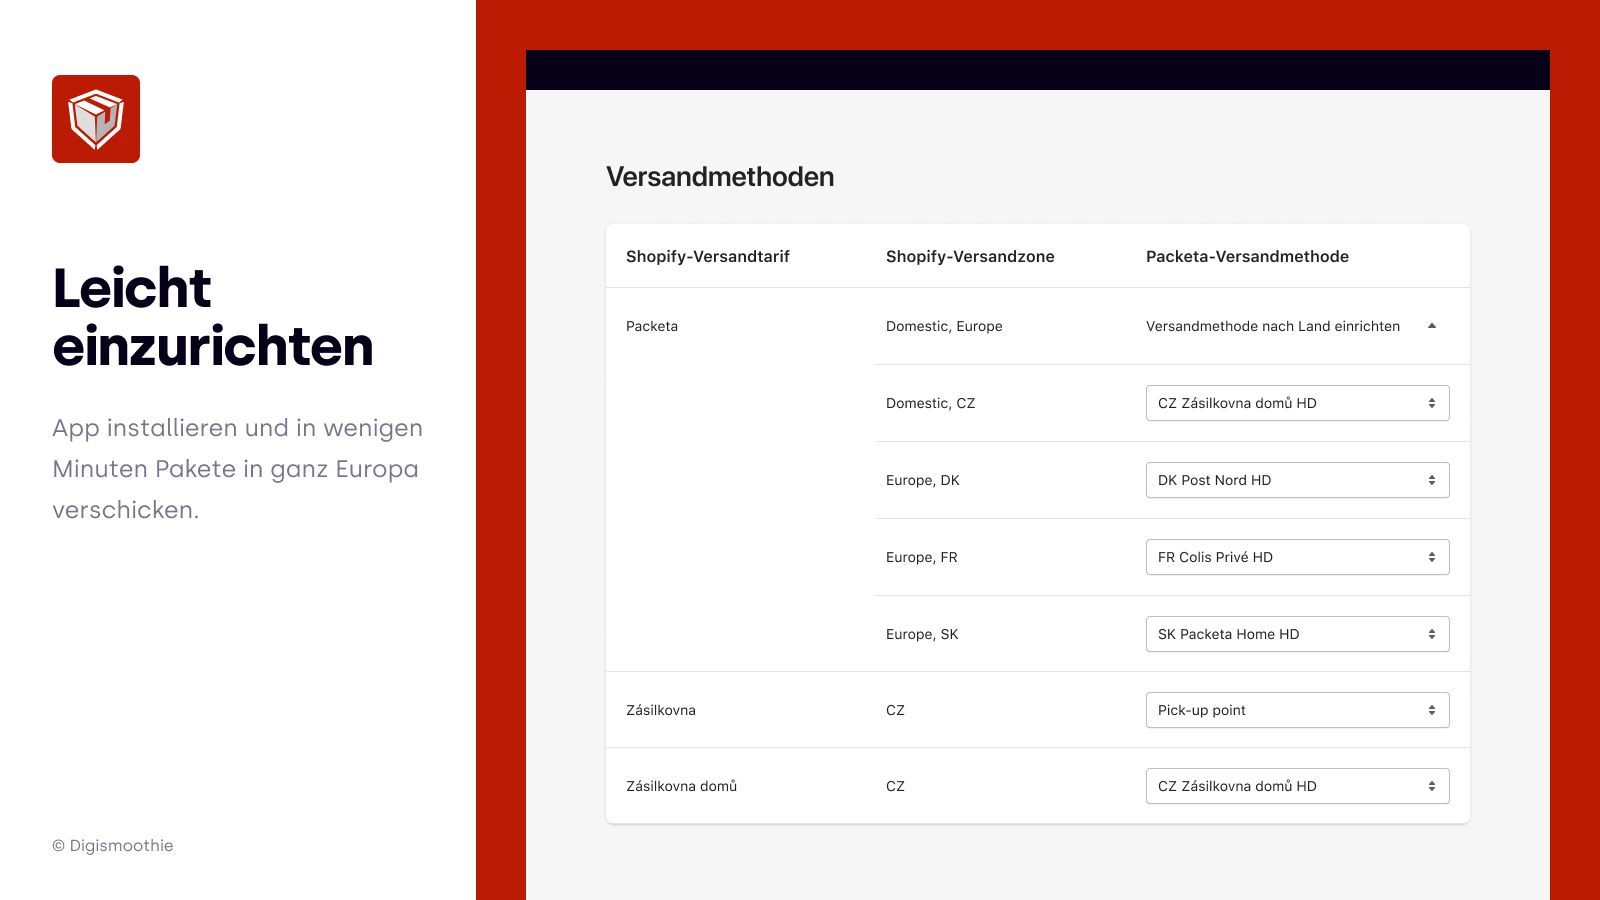This screenshot has width=1600, height=900.
Task: Click the 'Shopify-Versandzone' column header
Action: [x=970, y=257]
